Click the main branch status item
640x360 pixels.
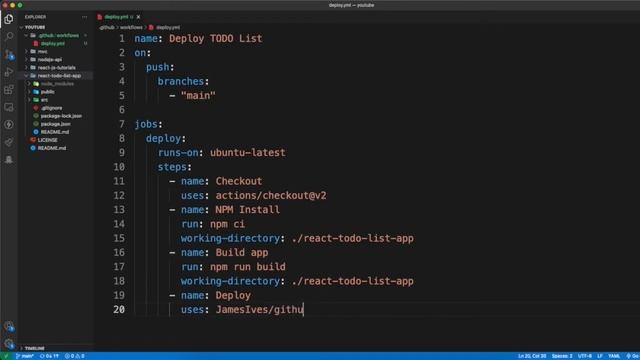pos(24,356)
